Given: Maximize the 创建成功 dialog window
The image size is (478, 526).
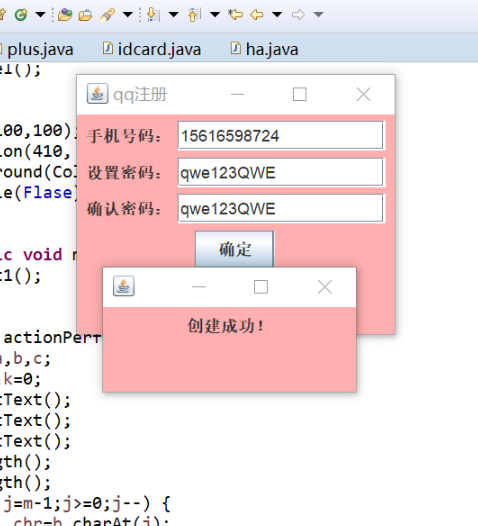Looking at the screenshot, I should (x=261, y=287).
